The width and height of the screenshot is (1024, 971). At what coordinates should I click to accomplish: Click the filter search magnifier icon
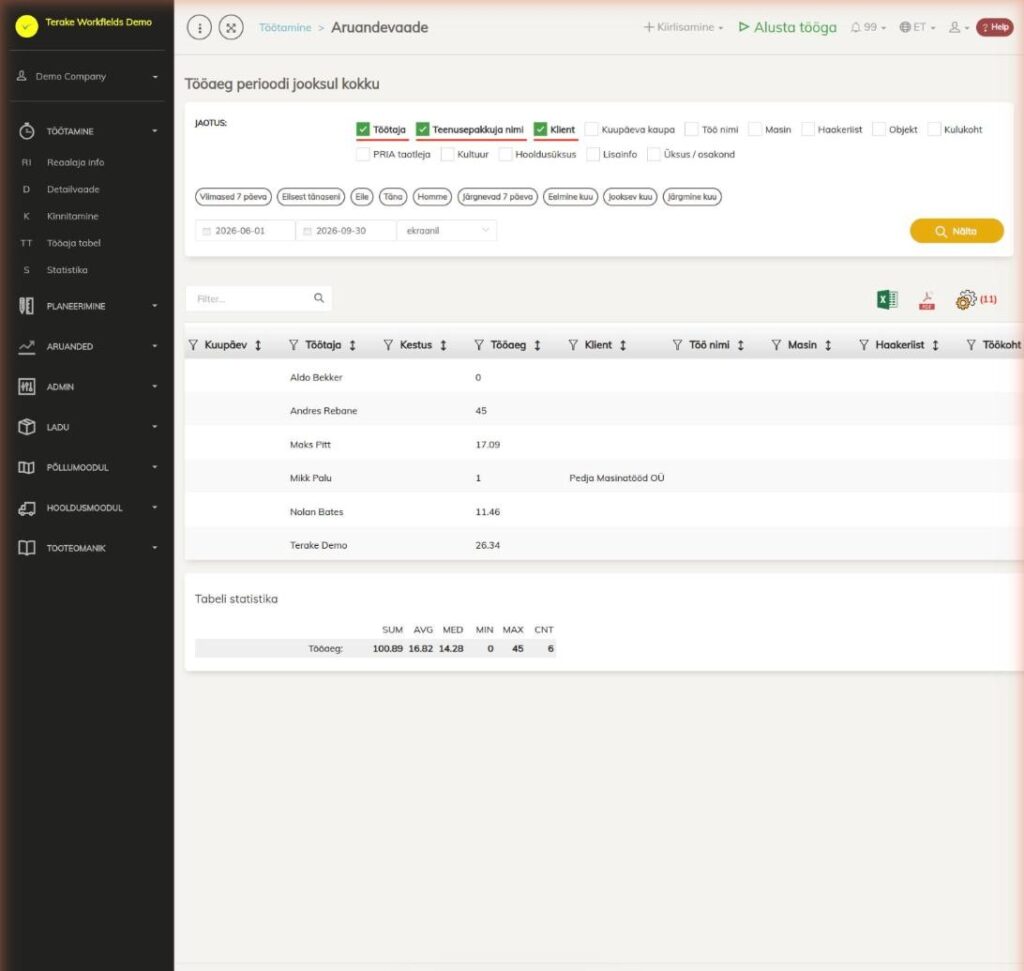319,298
